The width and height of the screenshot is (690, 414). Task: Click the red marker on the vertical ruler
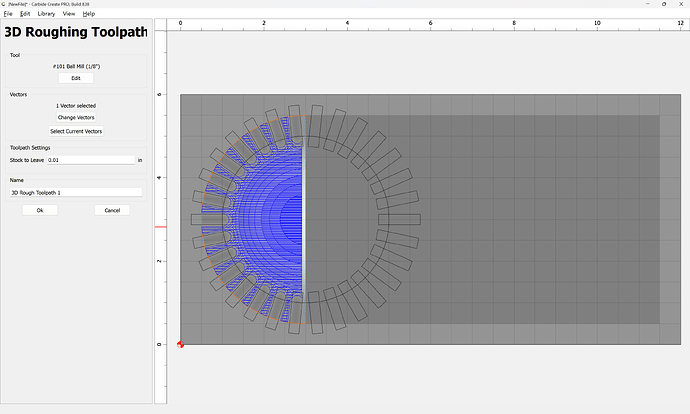pos(159,226)
